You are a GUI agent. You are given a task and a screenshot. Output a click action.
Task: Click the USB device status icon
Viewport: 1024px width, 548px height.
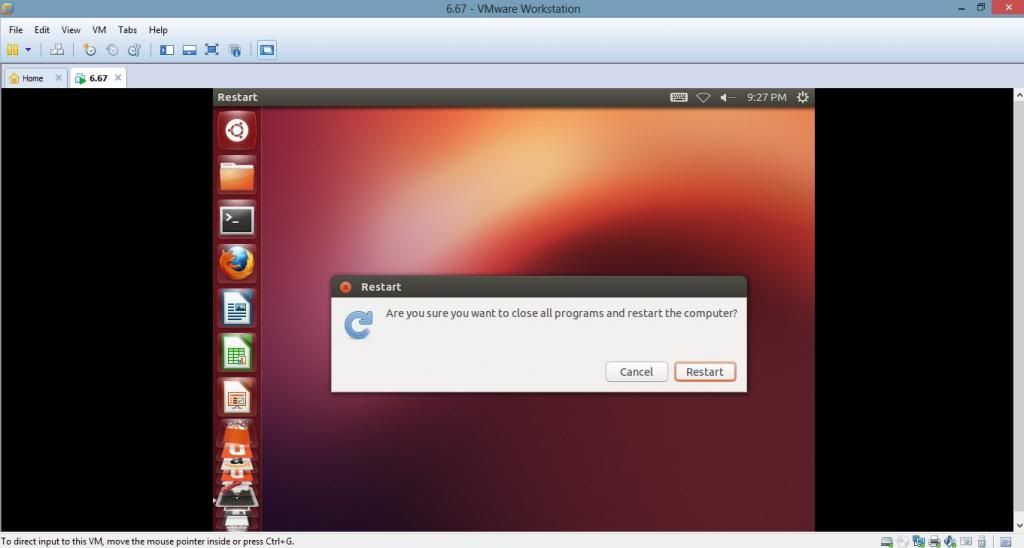tap(982, 541)
